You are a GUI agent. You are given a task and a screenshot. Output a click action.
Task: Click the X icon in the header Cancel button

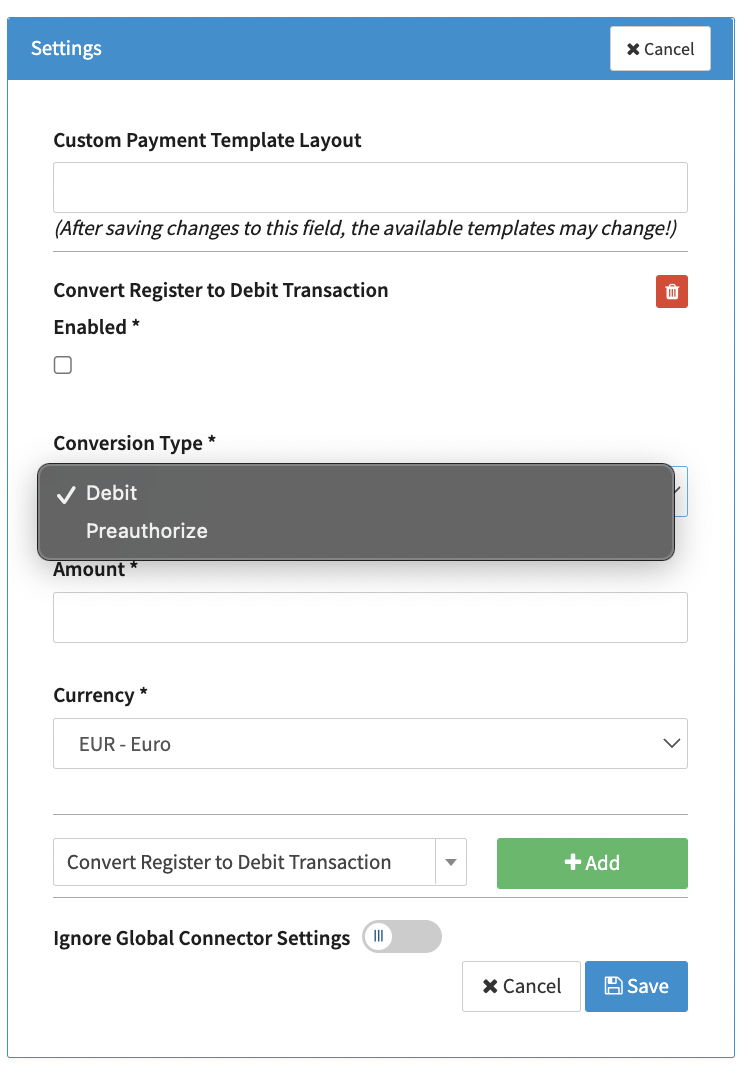[x=633, y=49]
